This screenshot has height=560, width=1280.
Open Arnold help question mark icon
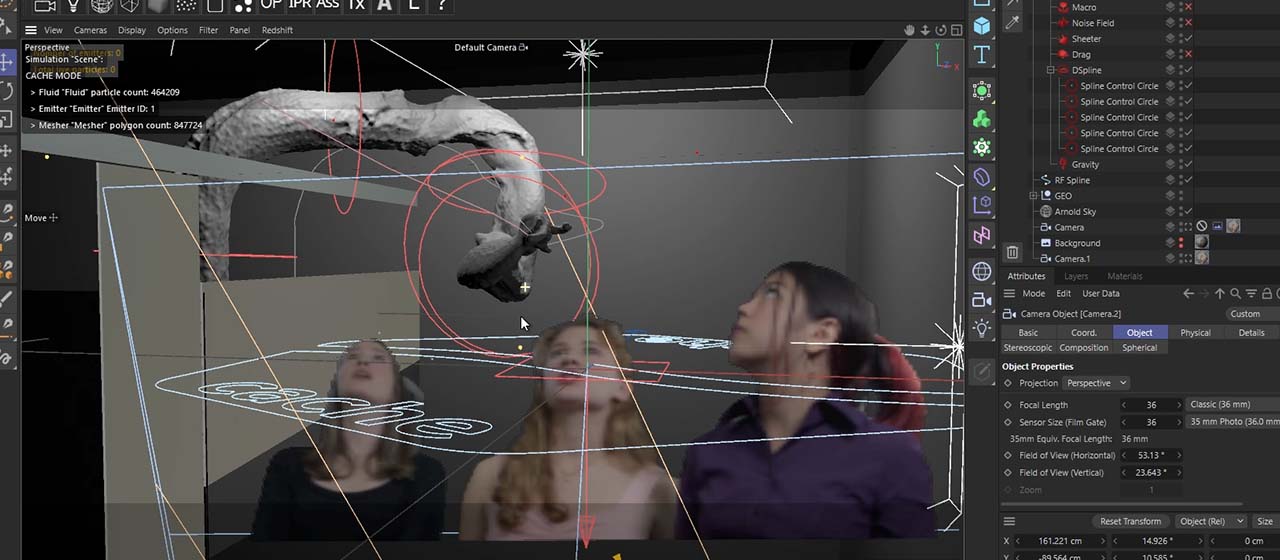coord(442,5)
